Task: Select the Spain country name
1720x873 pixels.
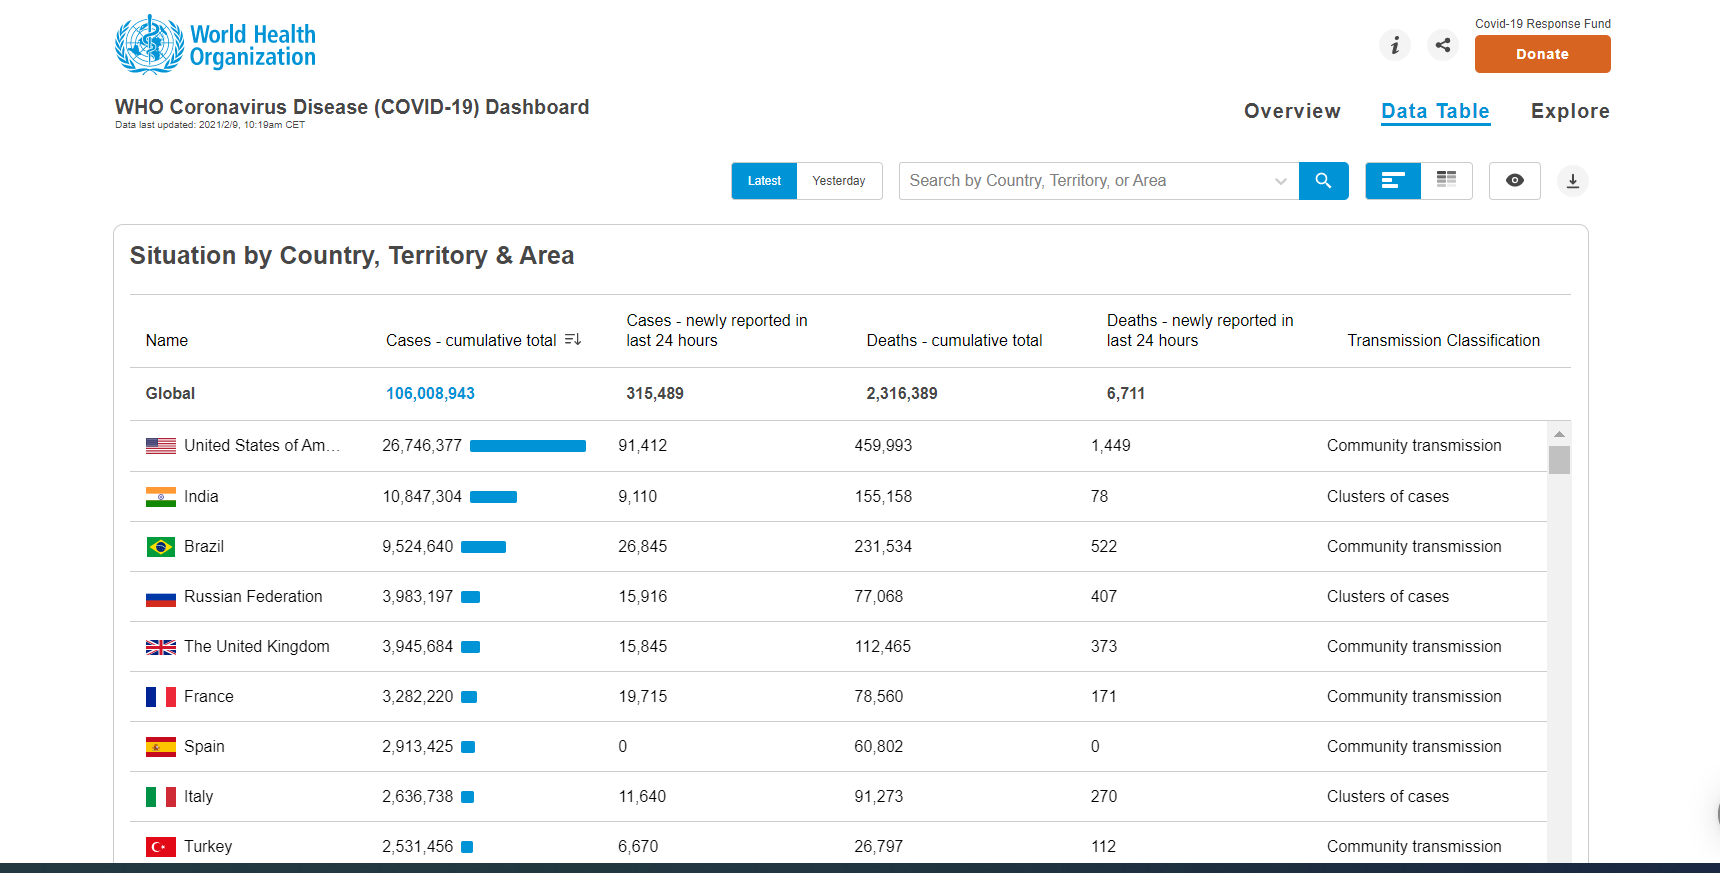Action: [x=204, y=747]
